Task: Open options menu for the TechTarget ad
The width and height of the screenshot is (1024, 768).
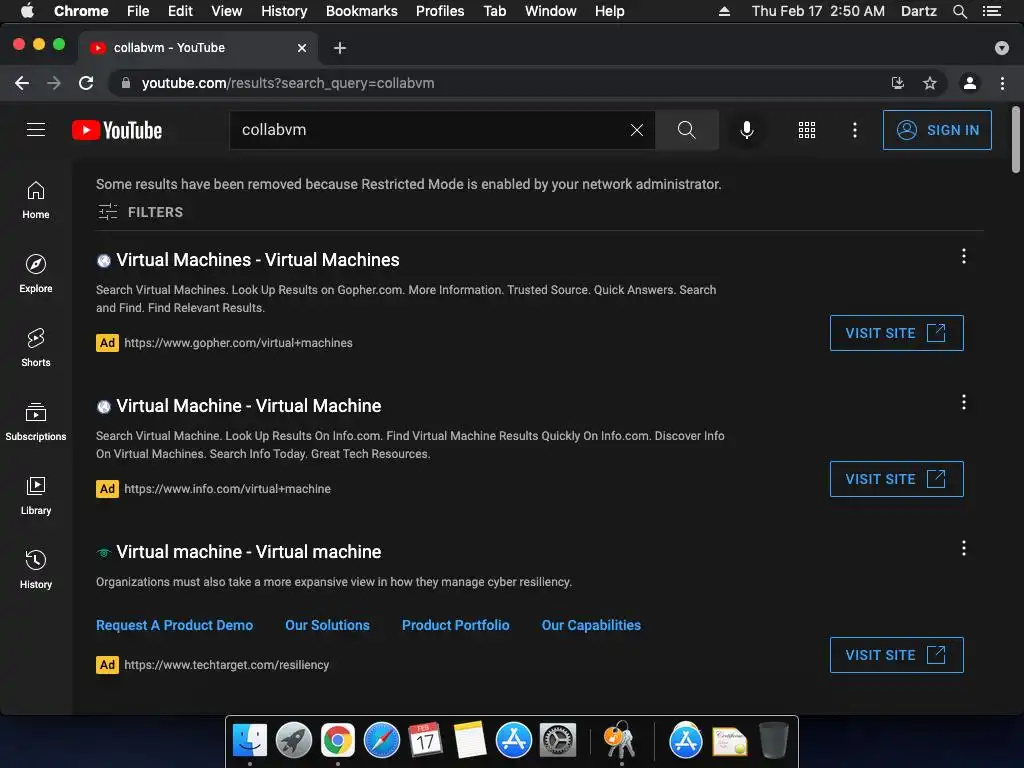Action: coord(963,548)
